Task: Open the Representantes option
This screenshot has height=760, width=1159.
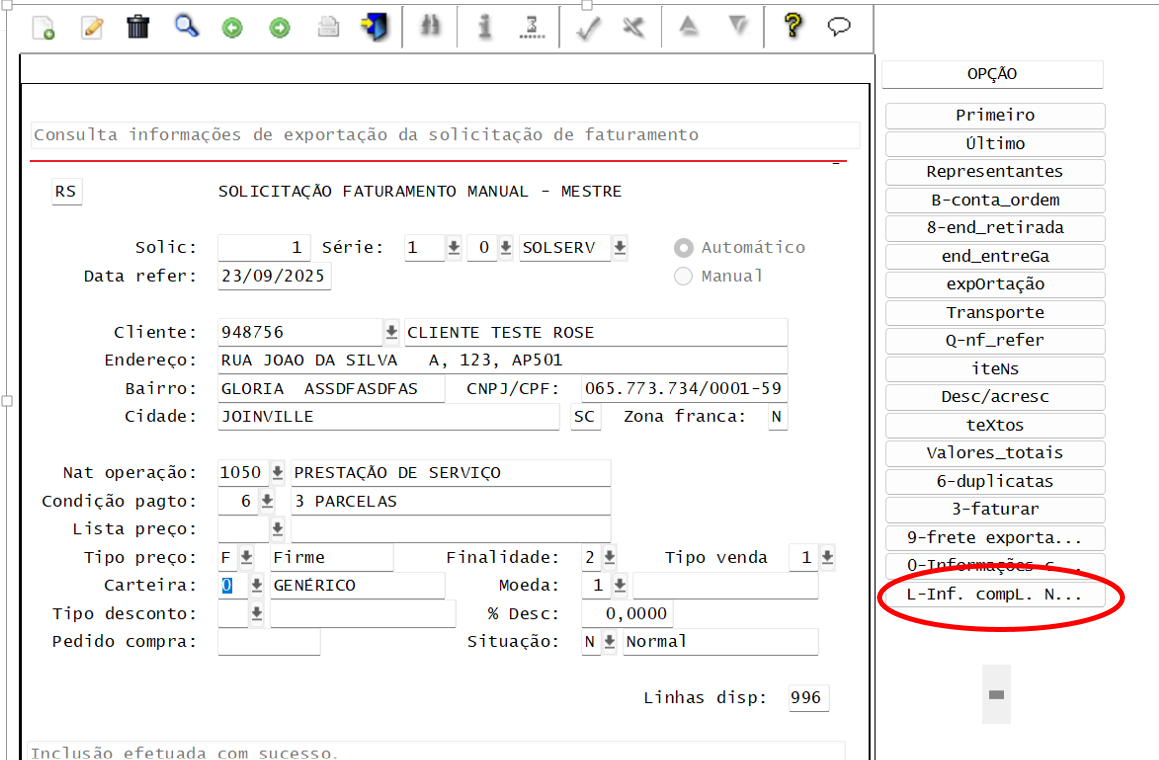Action: (995, 172)
